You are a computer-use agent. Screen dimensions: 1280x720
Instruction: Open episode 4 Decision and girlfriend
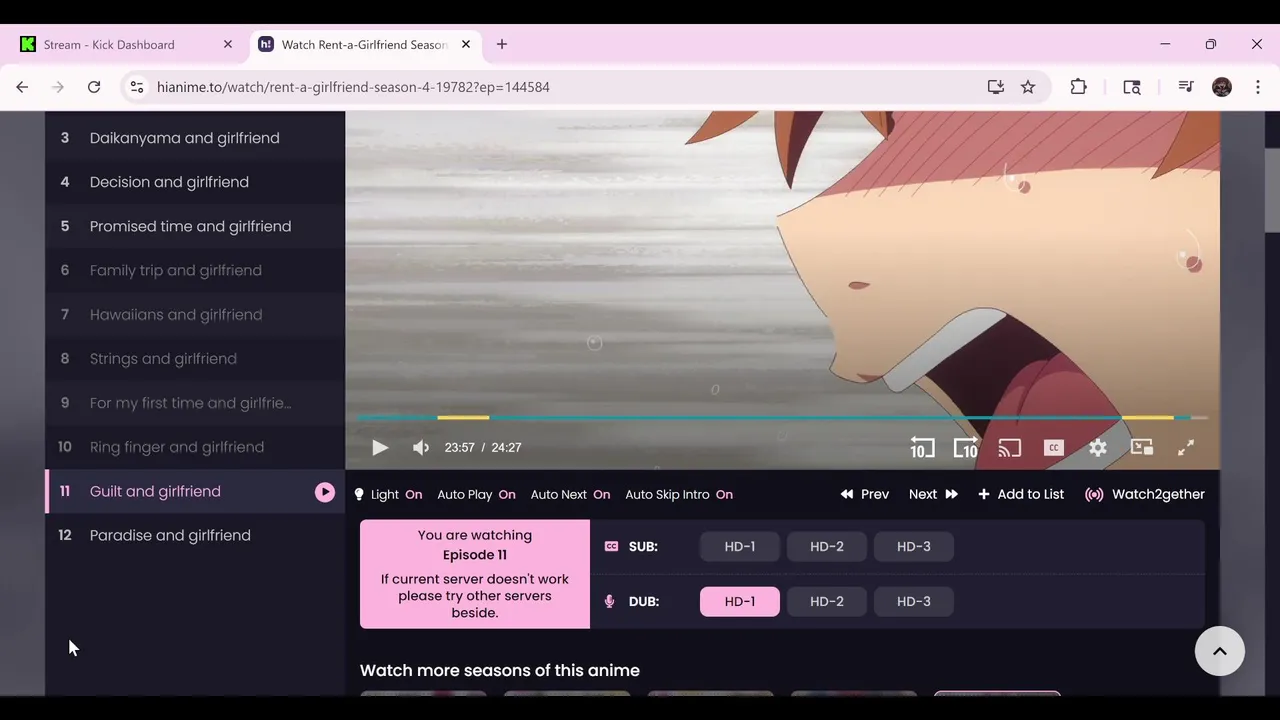point(195,182)
